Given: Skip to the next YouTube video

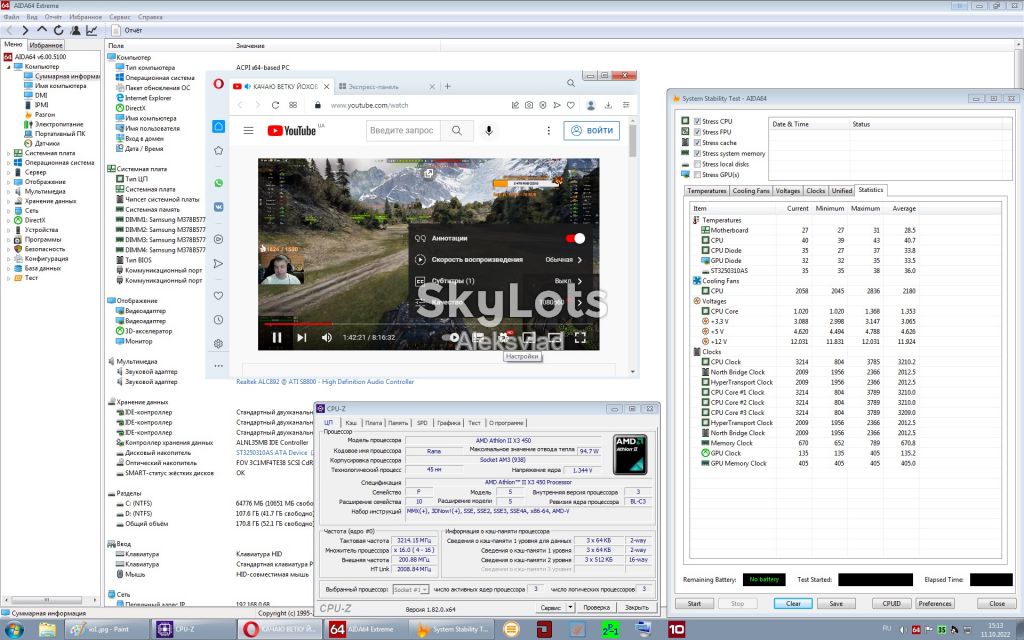Looking at the screenshot, I should (301, 338).
